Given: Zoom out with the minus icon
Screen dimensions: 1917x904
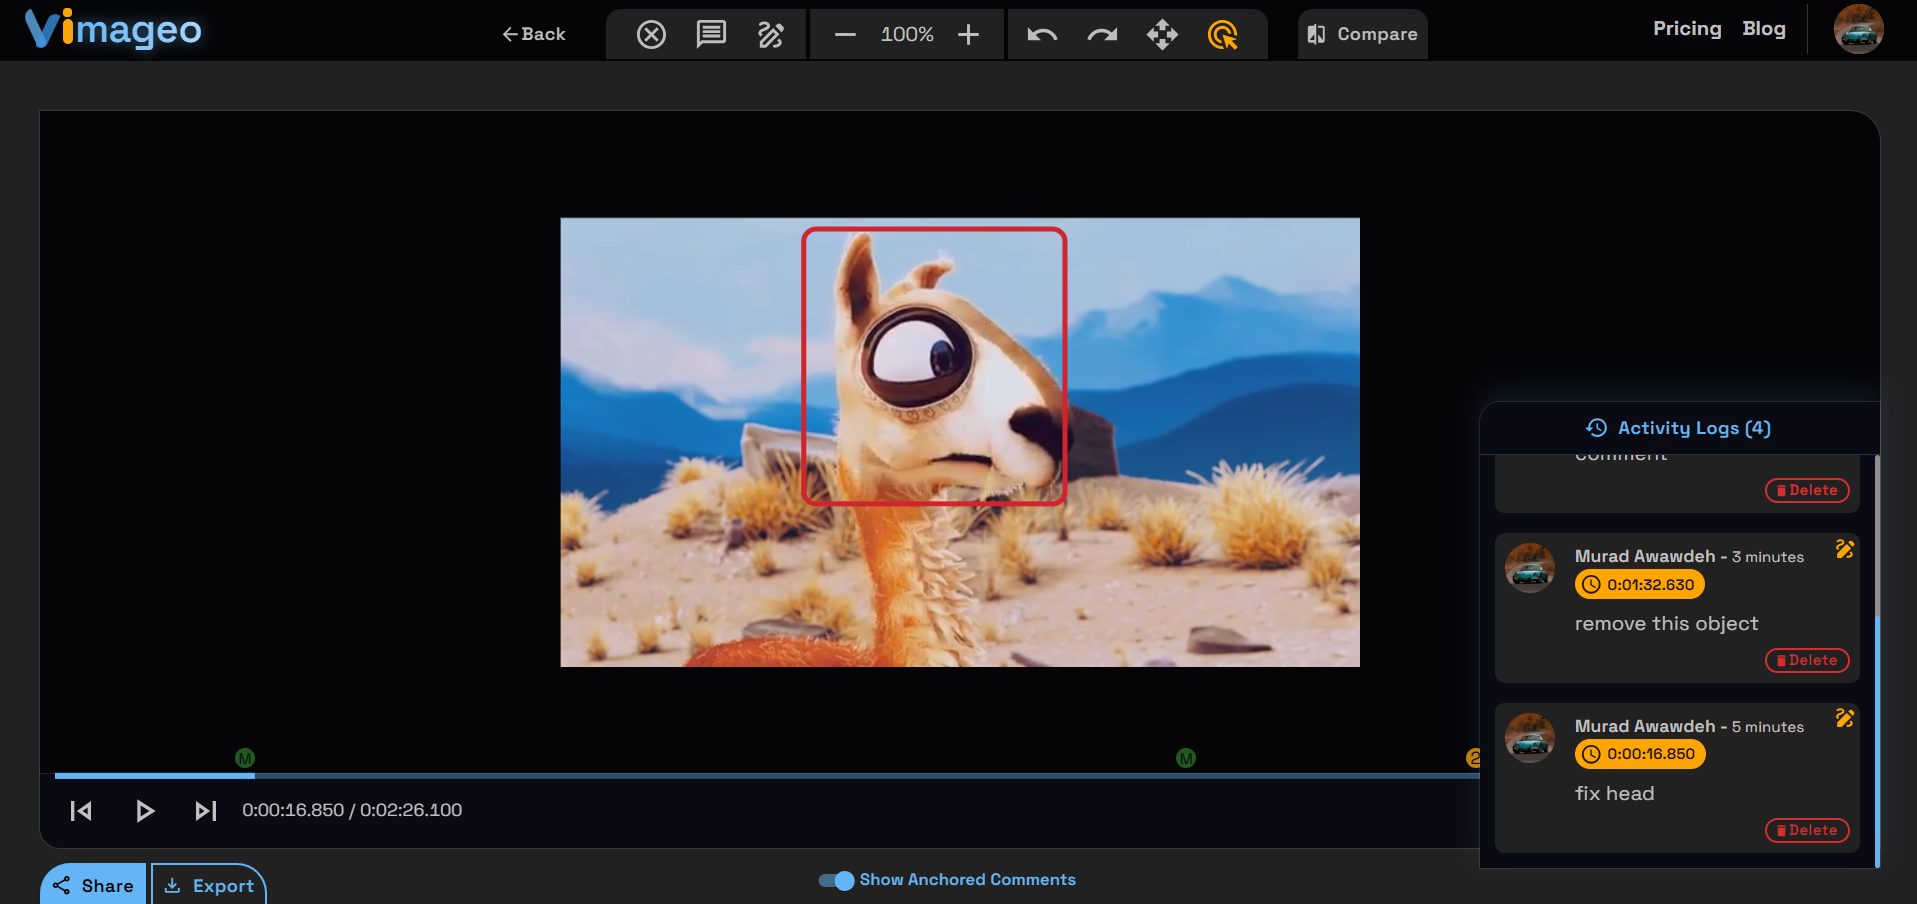Looking at the screenshot, I should click(845, 35).
